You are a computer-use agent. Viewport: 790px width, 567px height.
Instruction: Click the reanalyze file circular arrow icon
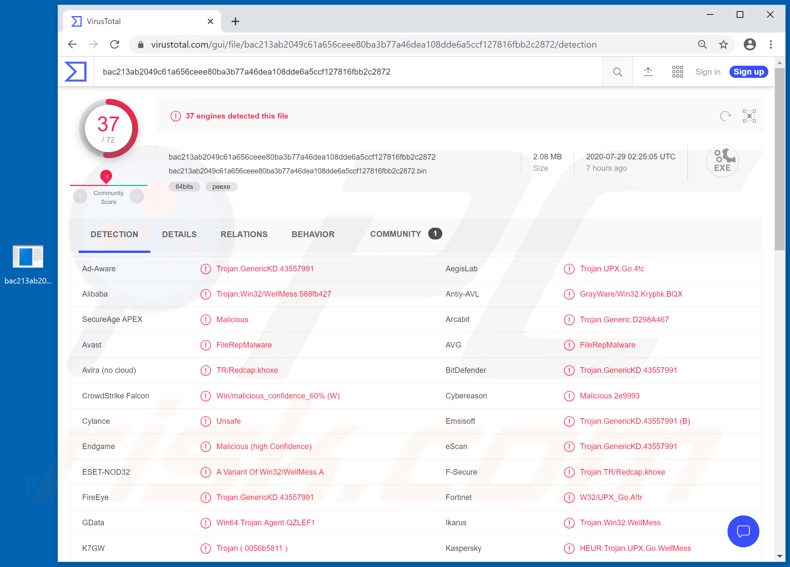coord(725,116)
